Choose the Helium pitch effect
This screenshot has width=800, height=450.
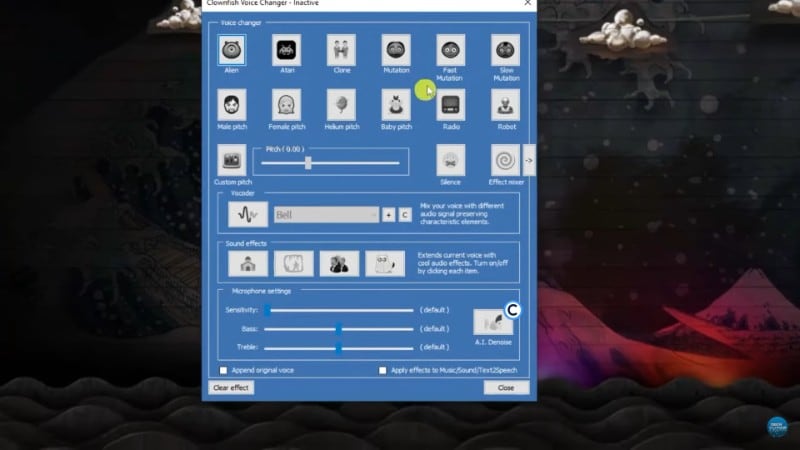click(341, 105)
